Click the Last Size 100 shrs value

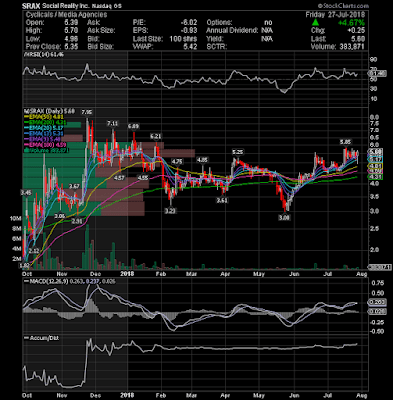(183, 39)
